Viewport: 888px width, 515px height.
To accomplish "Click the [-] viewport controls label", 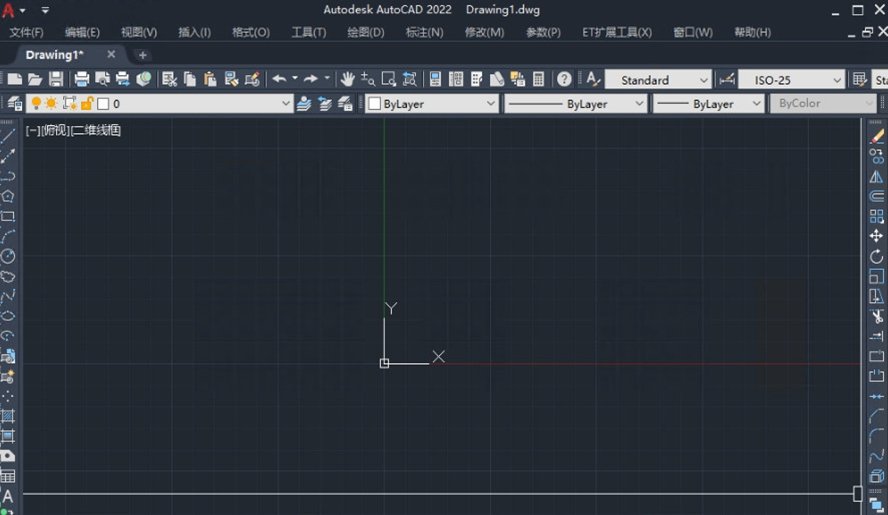I will 33,130.
